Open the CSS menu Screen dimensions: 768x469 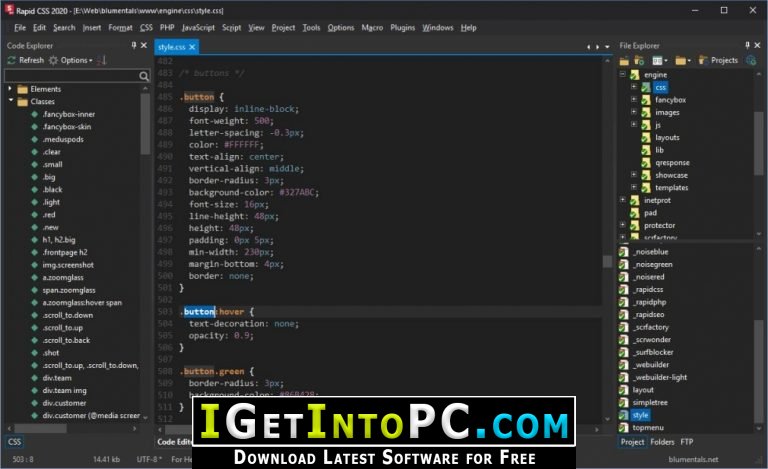[146, 27]
